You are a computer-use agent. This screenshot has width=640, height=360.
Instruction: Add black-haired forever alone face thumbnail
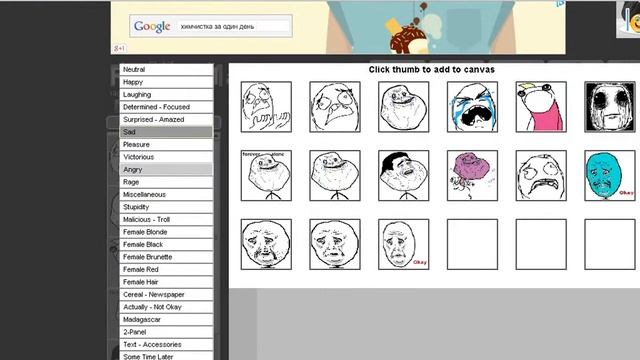tap(404, 176)
